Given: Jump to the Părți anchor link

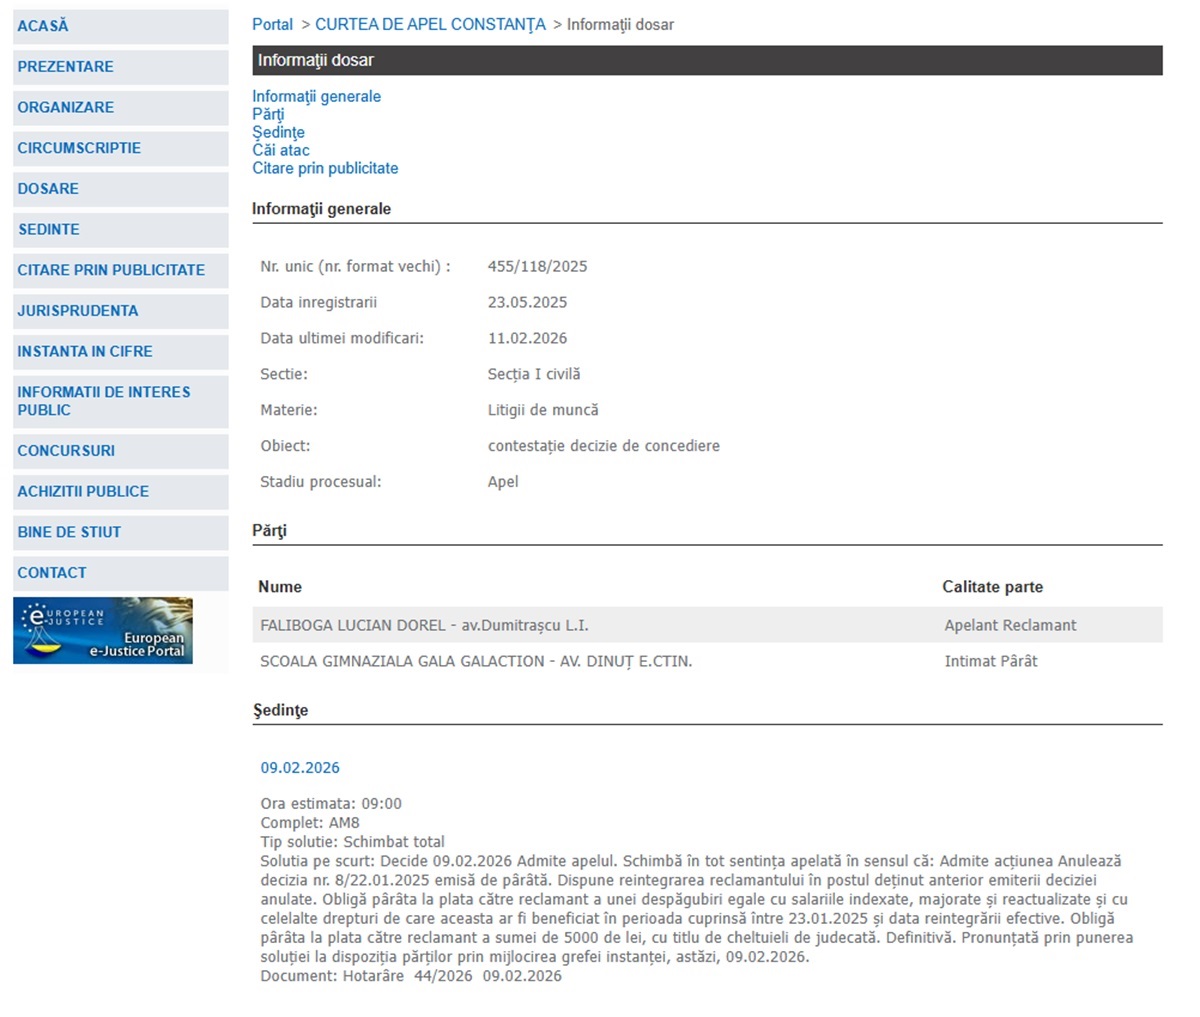Looking at the screenshot, I should pyautogui.click(x=268, y=115).
